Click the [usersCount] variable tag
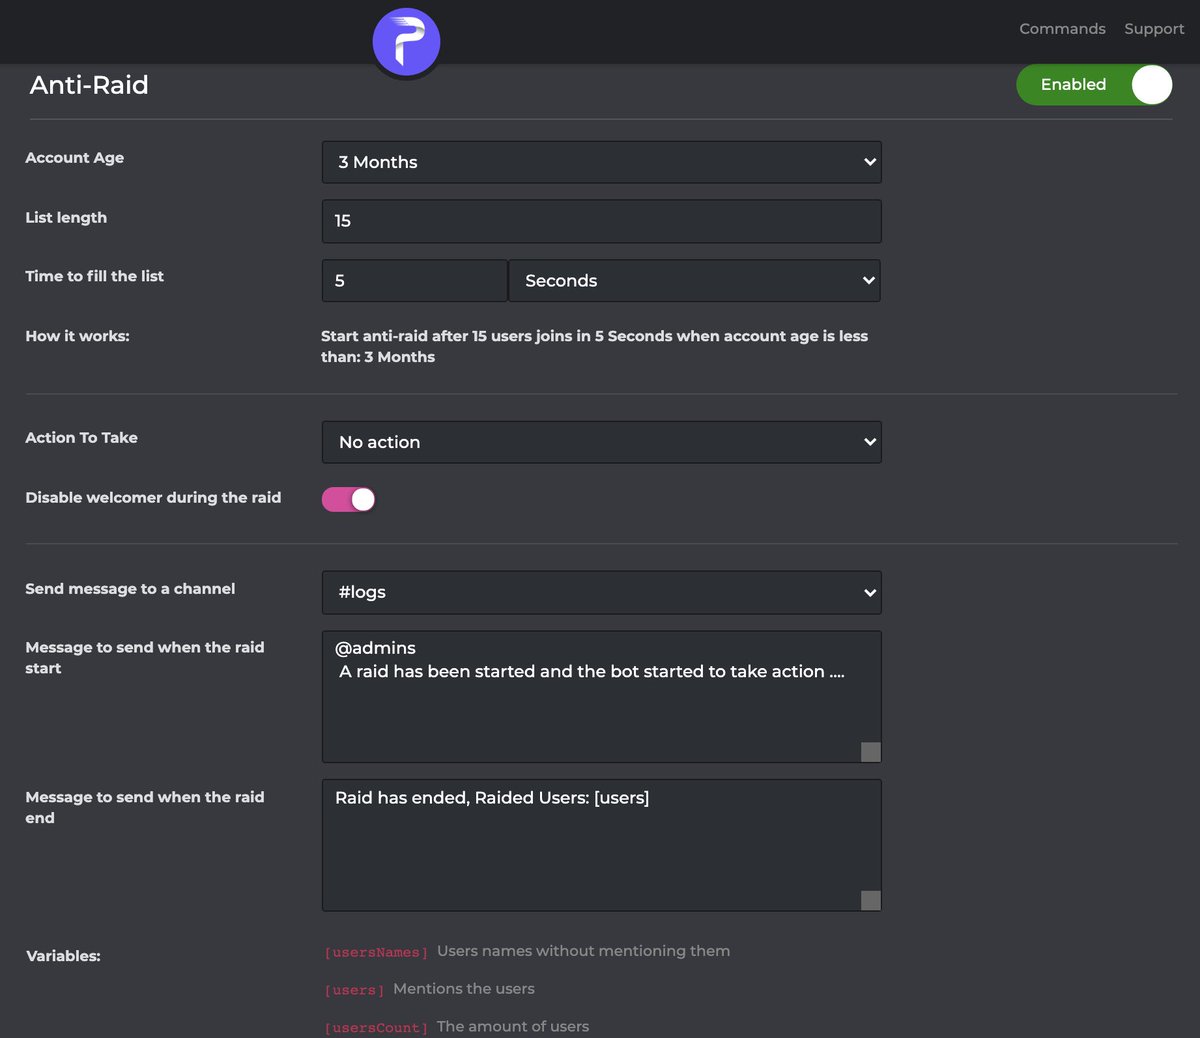This screenshot has width=1200, height=1038. pyautogui.click(x=376, y=1028)
